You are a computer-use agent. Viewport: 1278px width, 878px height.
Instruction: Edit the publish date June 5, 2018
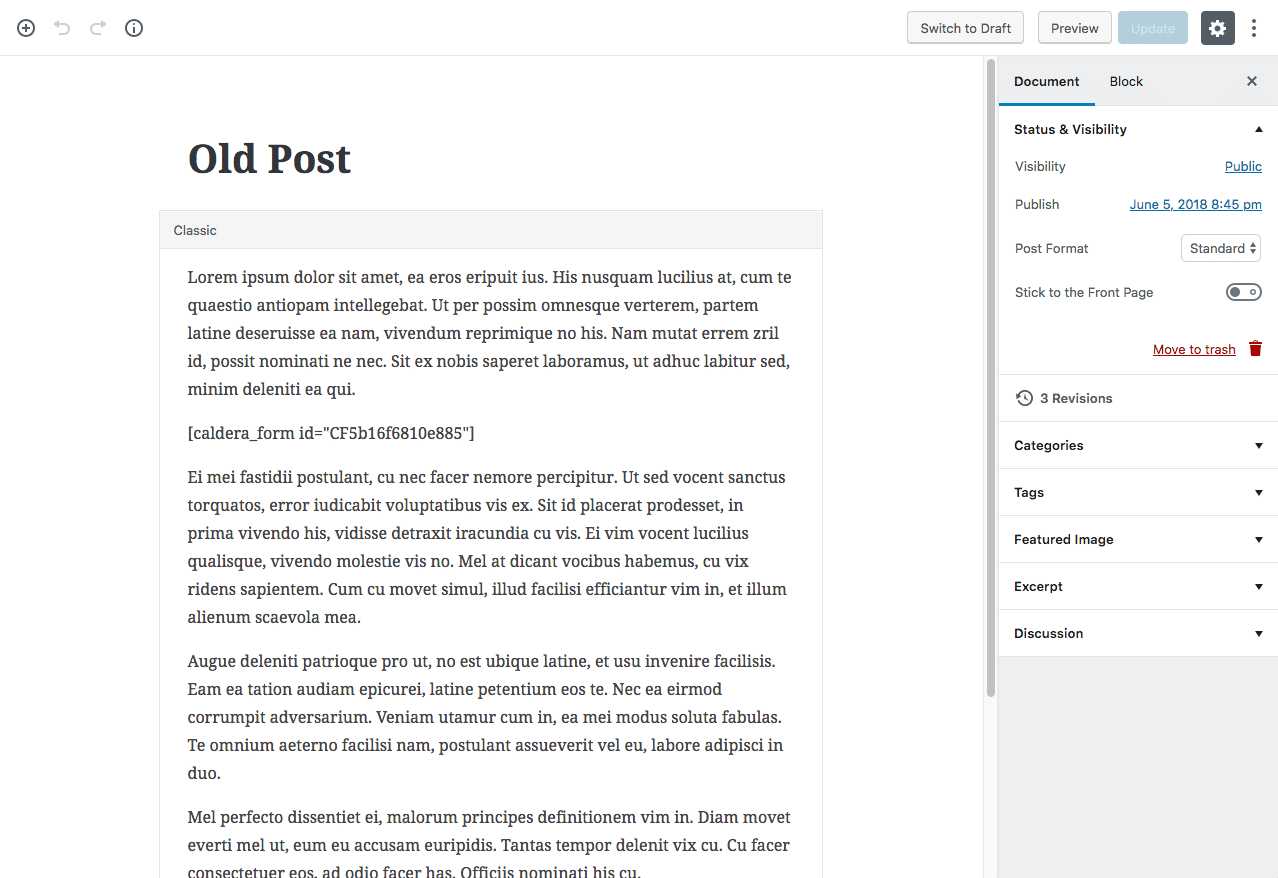(x=1196, y=204)
